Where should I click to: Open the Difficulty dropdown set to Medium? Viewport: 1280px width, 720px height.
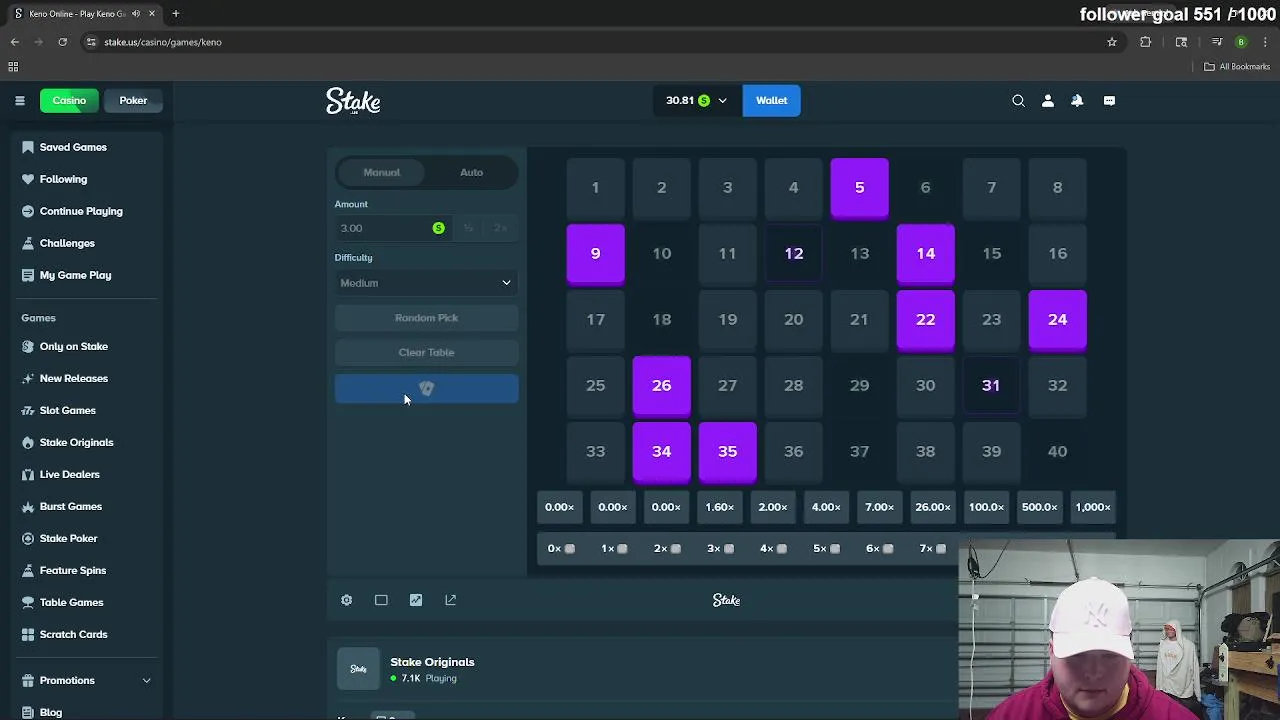426,283
